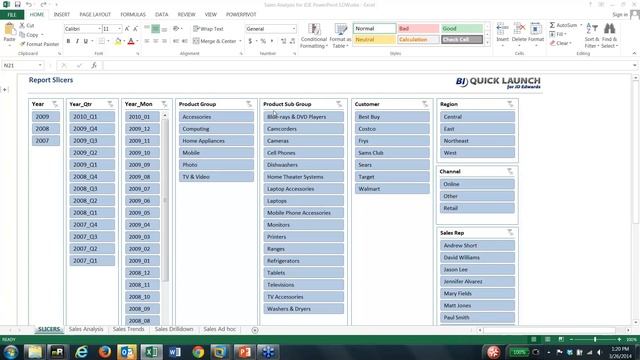Open the Sales Analysis sheet tab

point(86,329)
